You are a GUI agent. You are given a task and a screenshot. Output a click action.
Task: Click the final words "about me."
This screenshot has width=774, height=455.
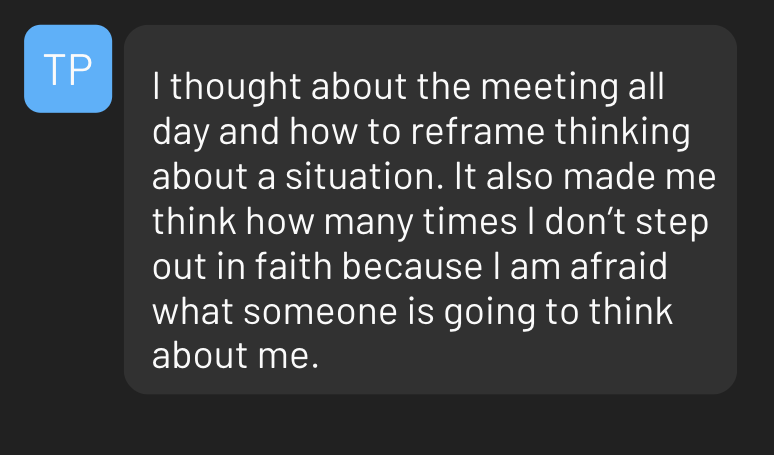coord(235,356)
